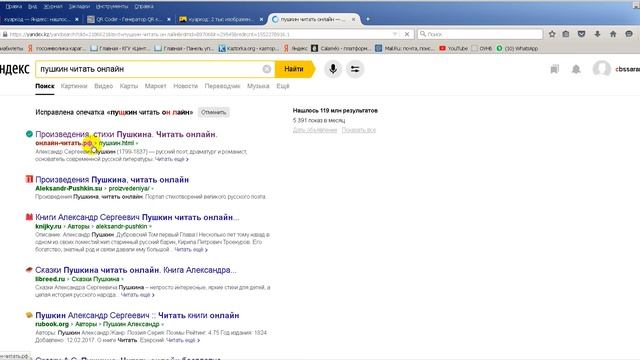Image resolution: width=640 pixels, height=360 pixels.
Task: Open the Яндекс bookmark
Action: click(296, 49)
